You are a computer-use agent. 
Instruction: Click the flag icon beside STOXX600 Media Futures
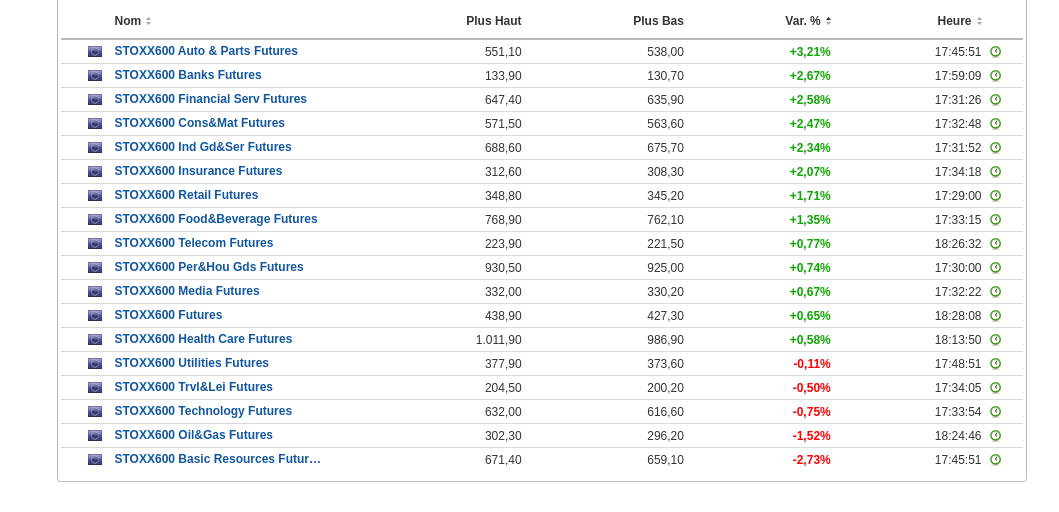[x=95, y=292]
